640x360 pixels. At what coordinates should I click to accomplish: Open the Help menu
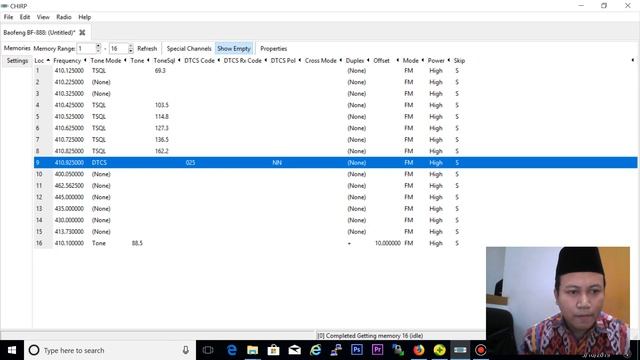(x=84, y=17)
